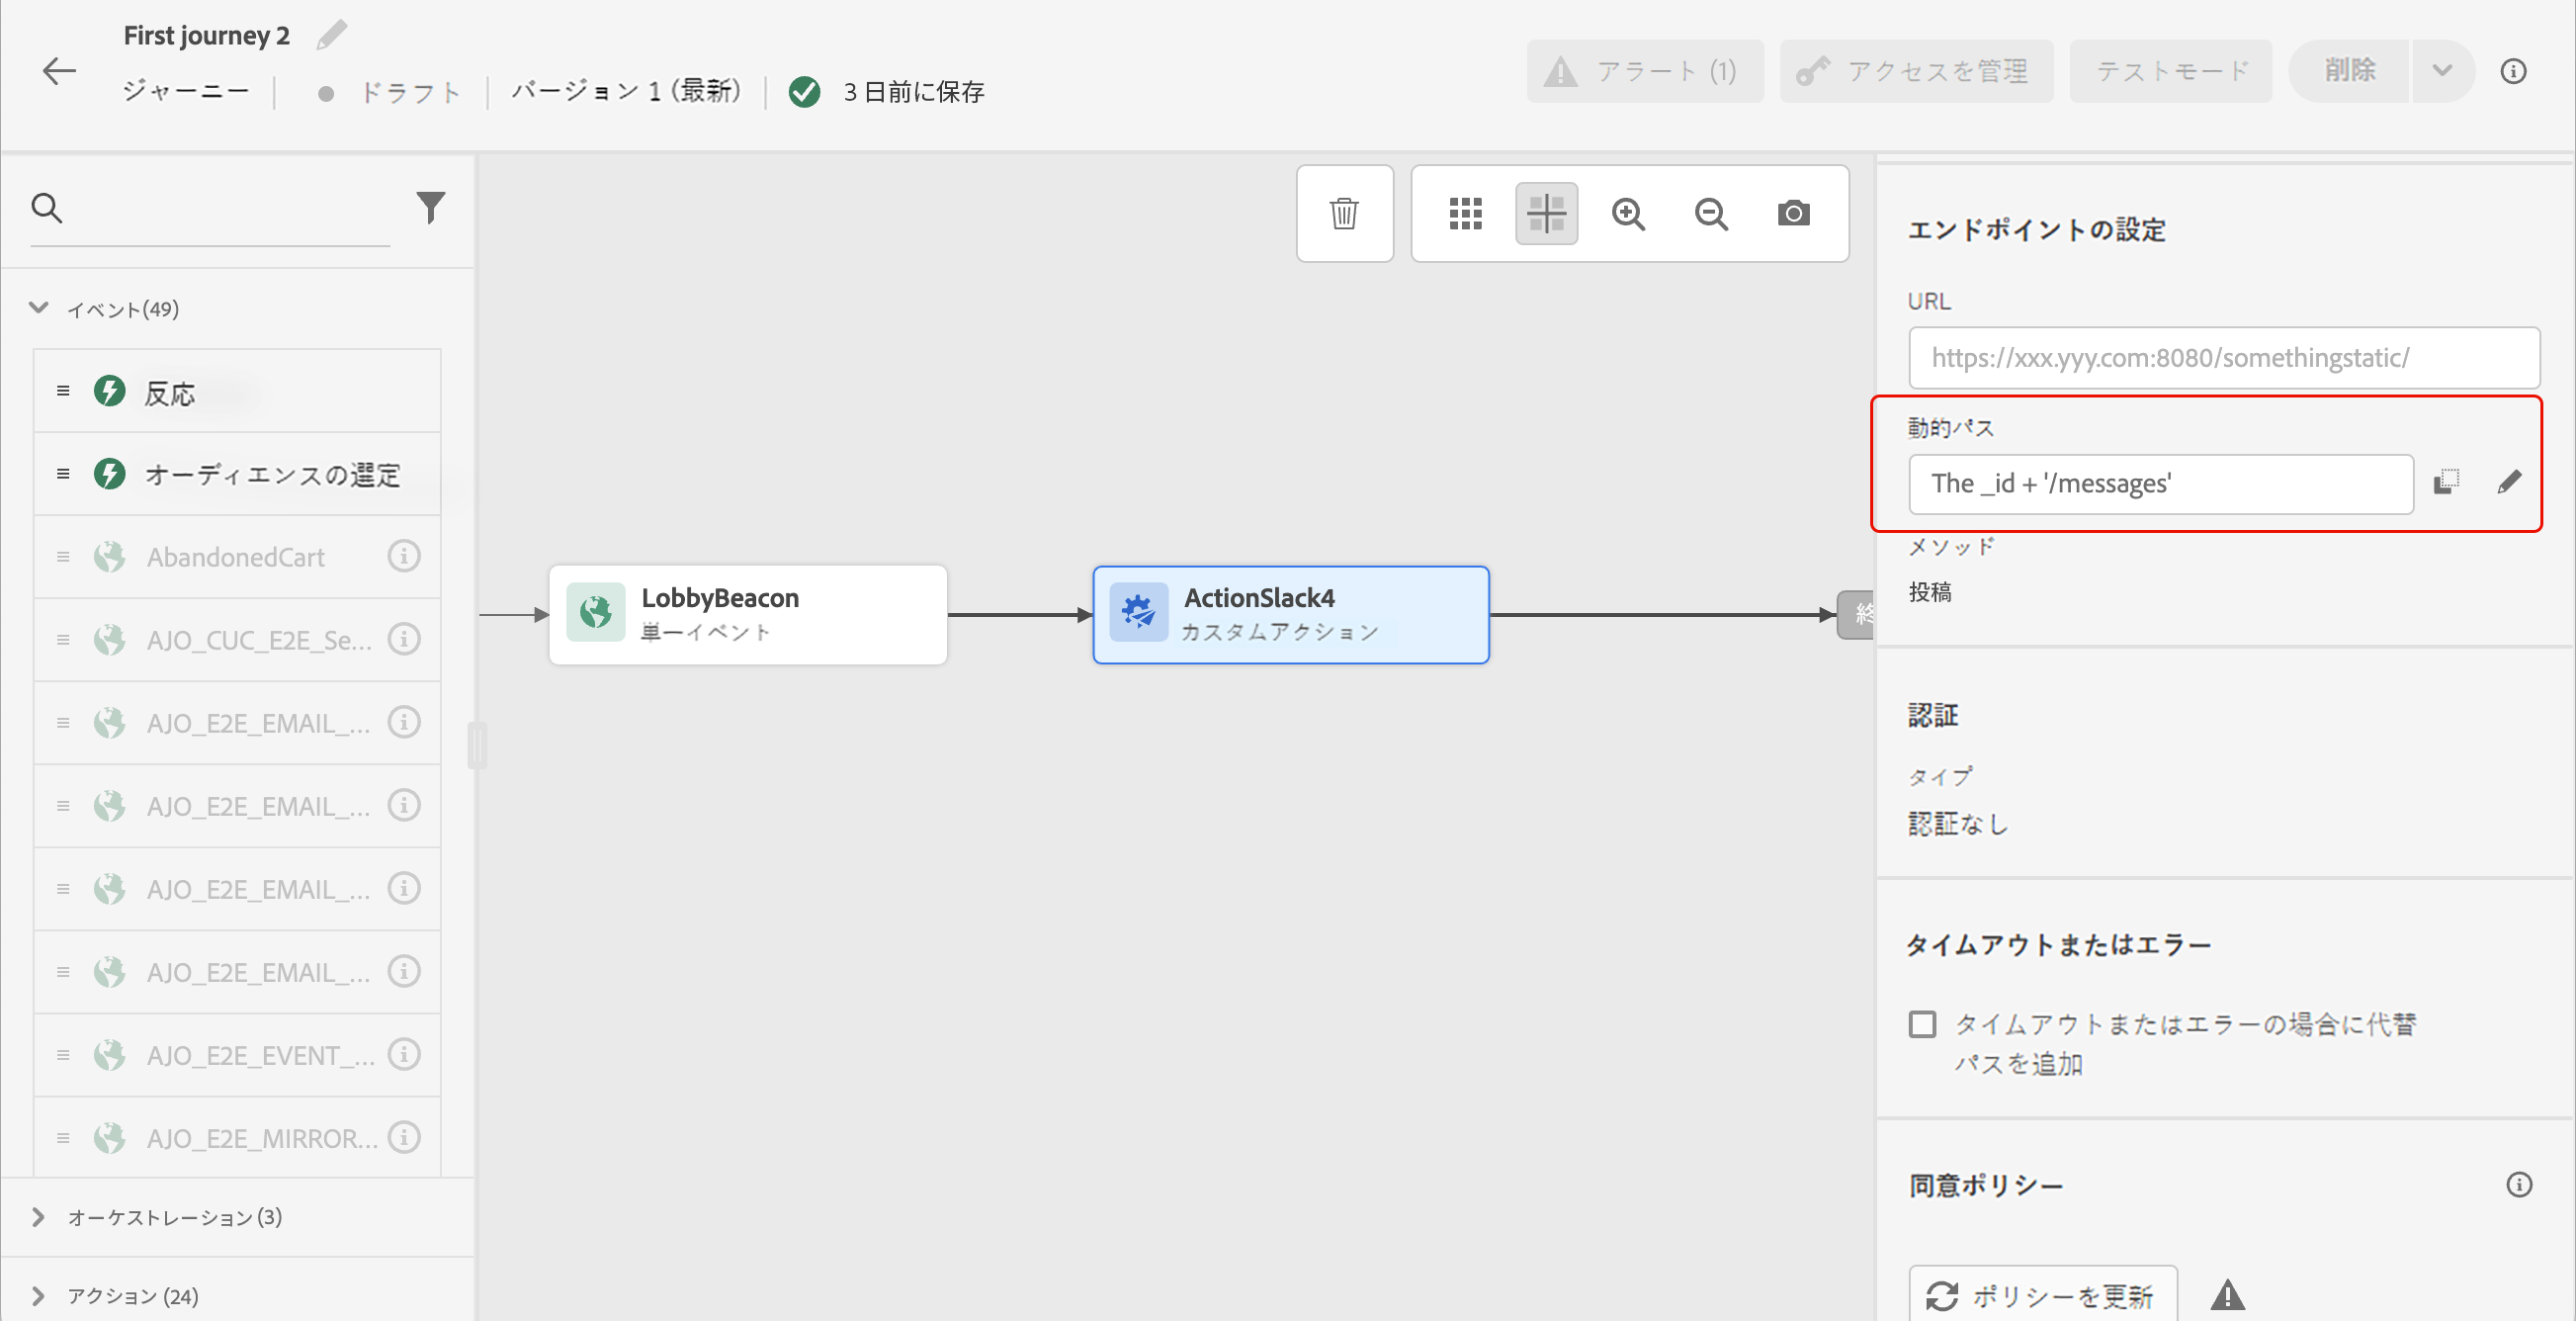
Task: Expand the アクション (24) section
Action: 38,1296
